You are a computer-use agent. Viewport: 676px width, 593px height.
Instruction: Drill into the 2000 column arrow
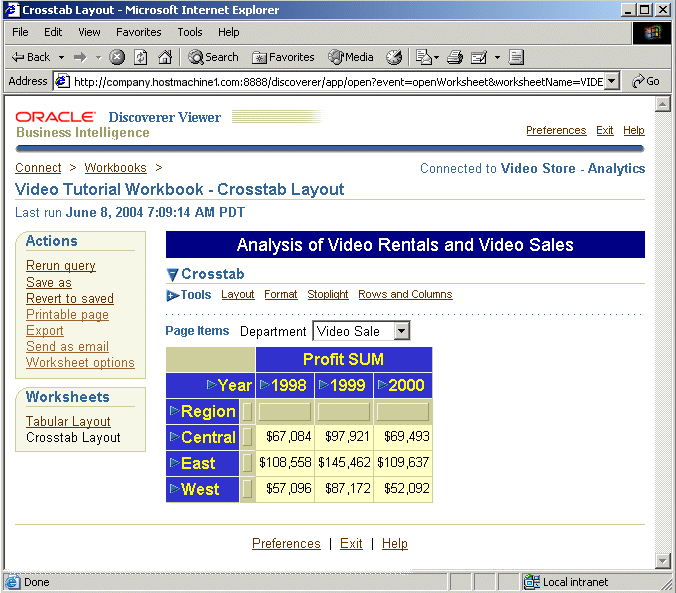[382, 385]
